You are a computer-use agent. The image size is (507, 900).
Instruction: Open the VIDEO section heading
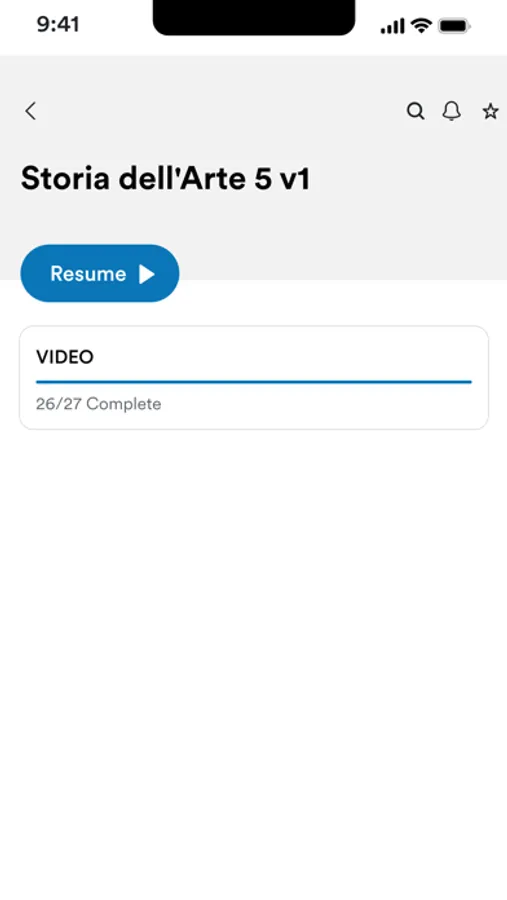pyautogui.click(x=65, y=357)
